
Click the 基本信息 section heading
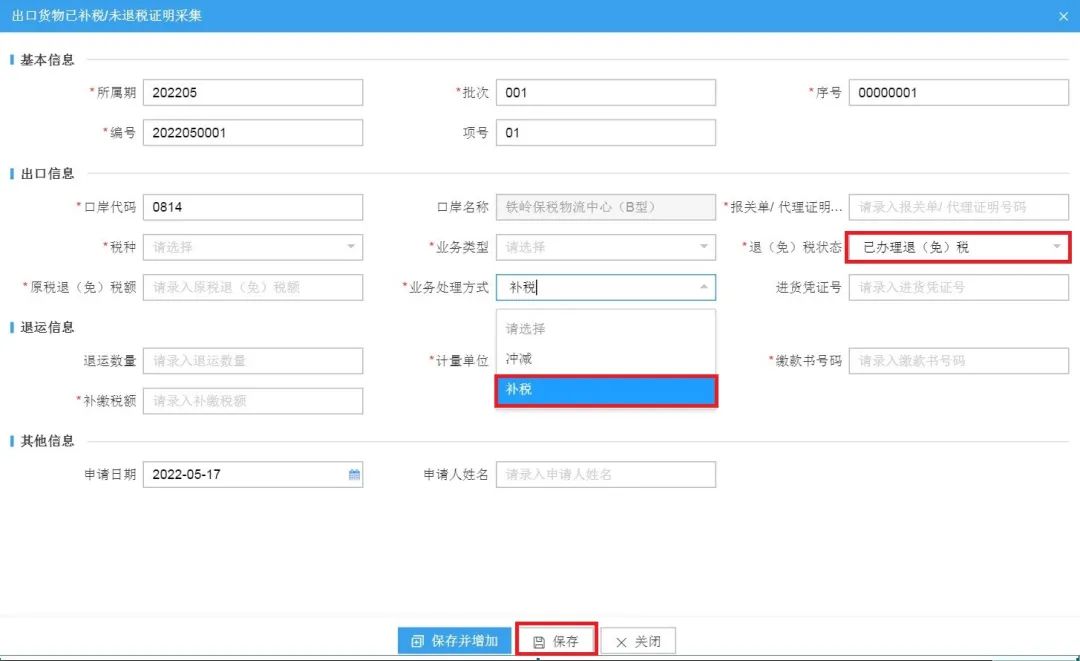tap(47, 60)
